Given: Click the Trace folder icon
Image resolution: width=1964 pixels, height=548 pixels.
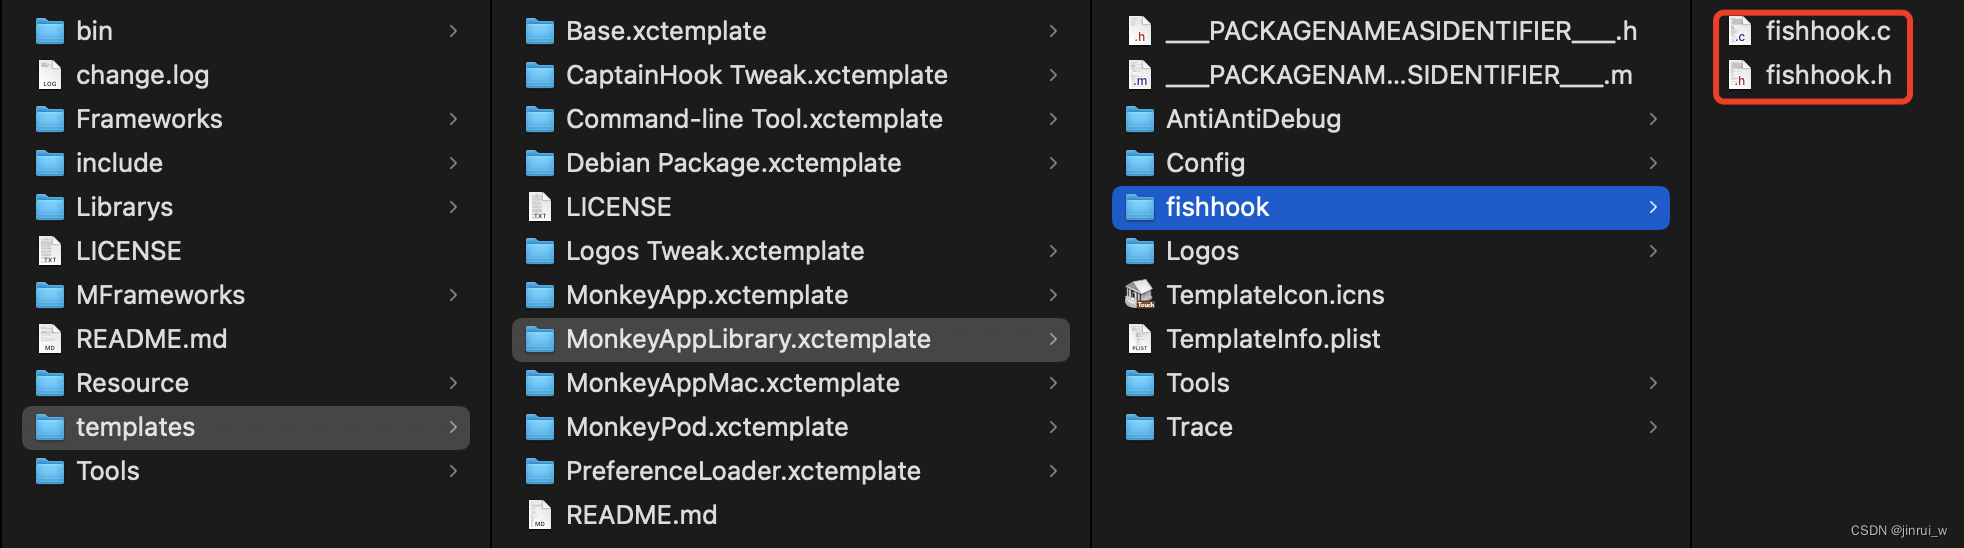Looking at the screenshot, I should (1140, 428).
